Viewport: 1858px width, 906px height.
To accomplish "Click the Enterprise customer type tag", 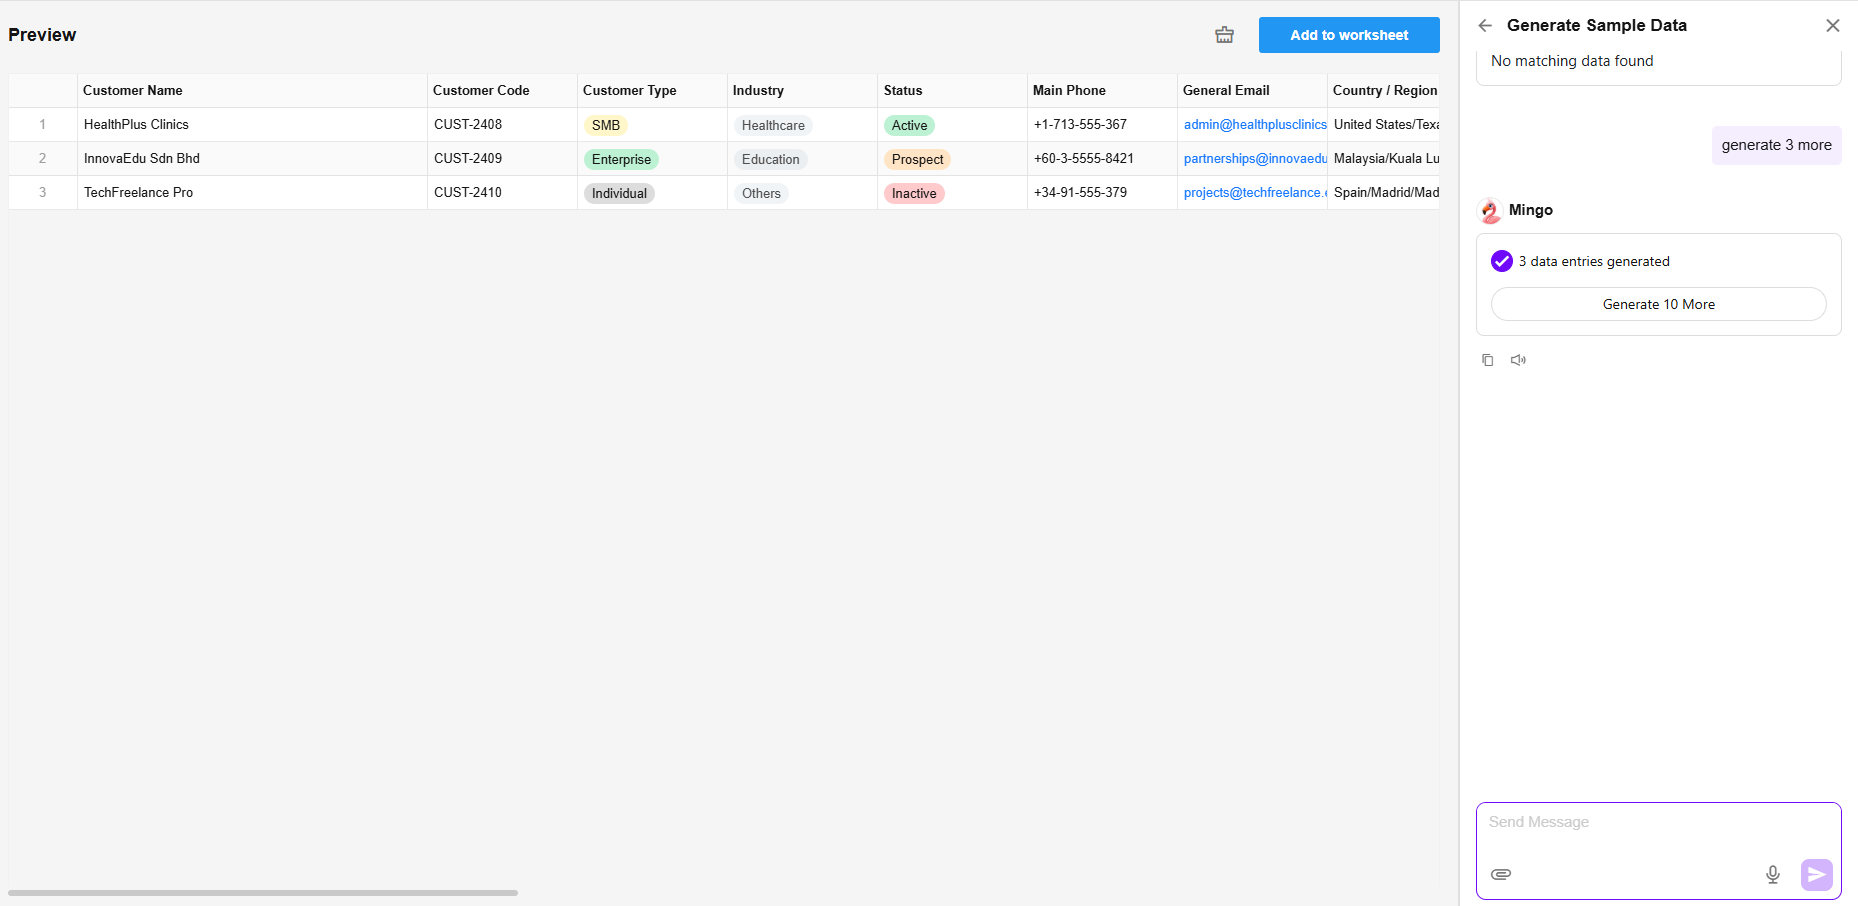I will point(621,159).
